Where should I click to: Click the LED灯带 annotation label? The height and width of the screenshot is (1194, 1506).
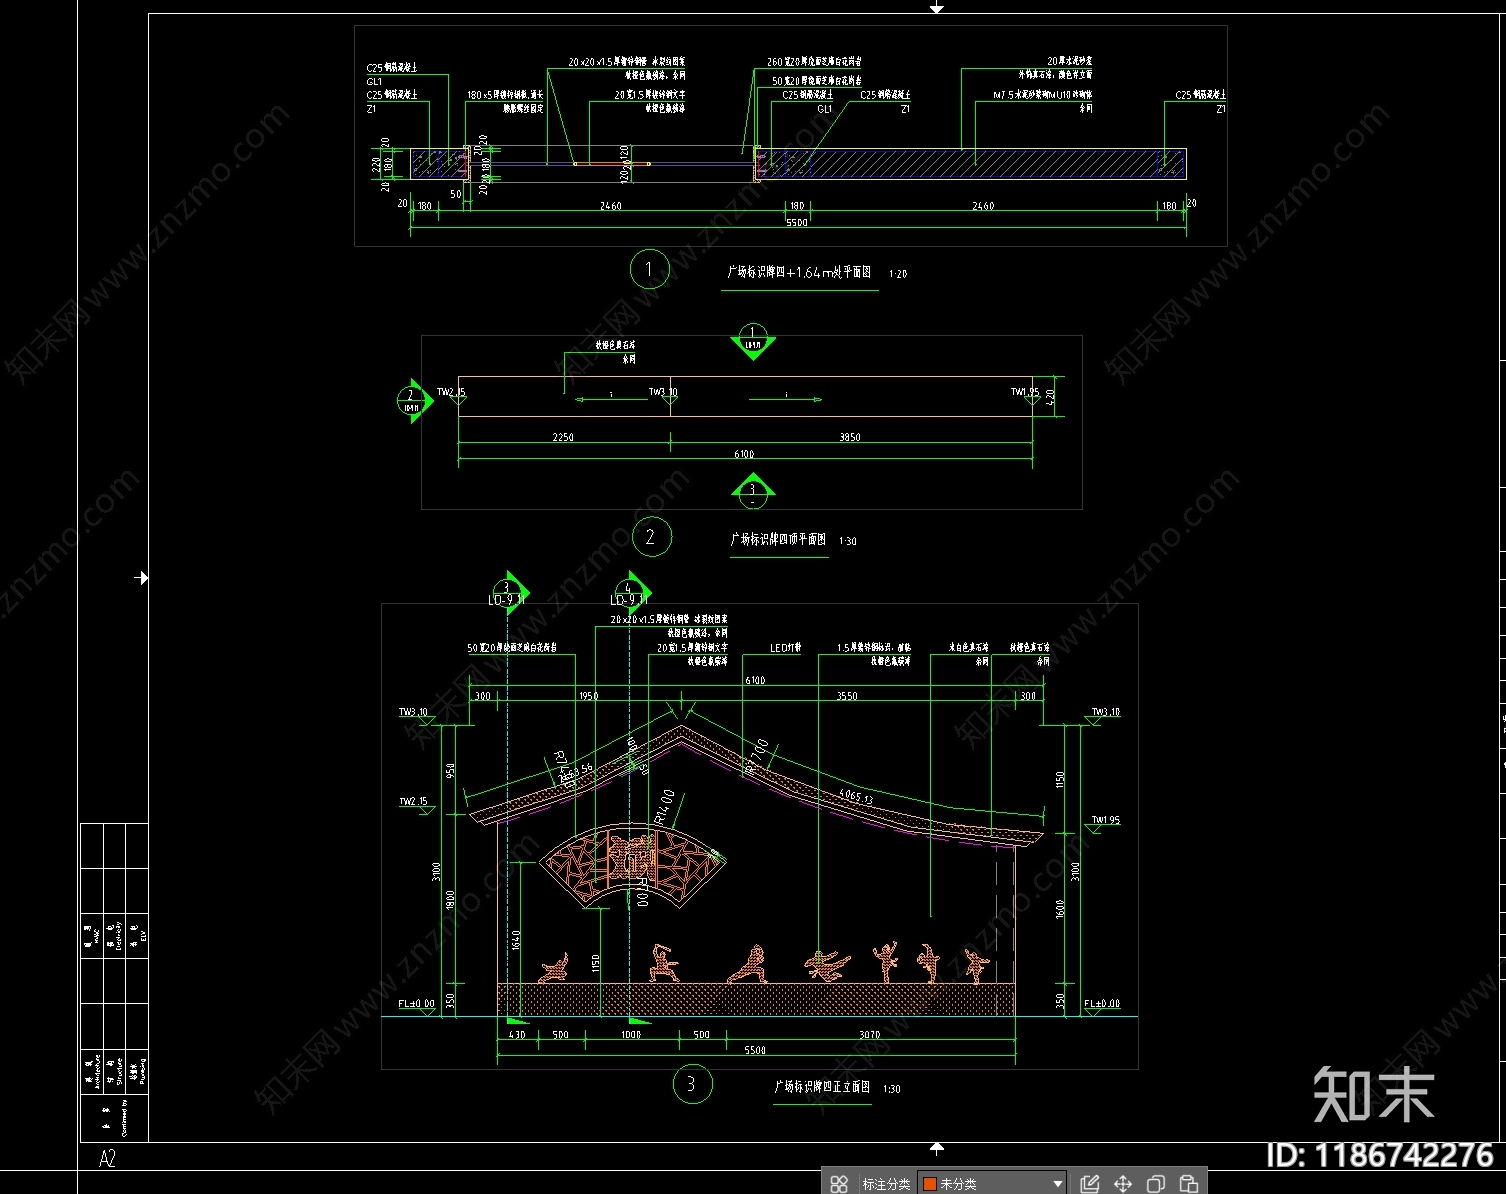(x=786, y=648)
